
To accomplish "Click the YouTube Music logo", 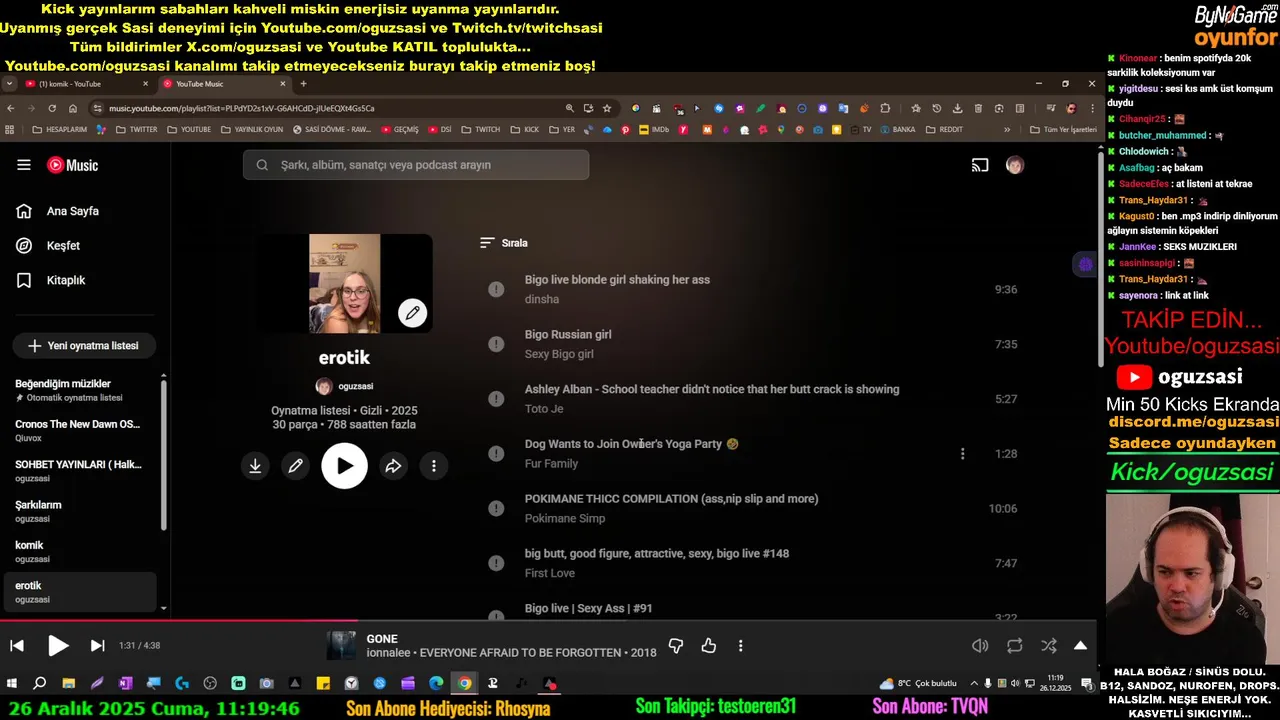I will tap(73, 165).
